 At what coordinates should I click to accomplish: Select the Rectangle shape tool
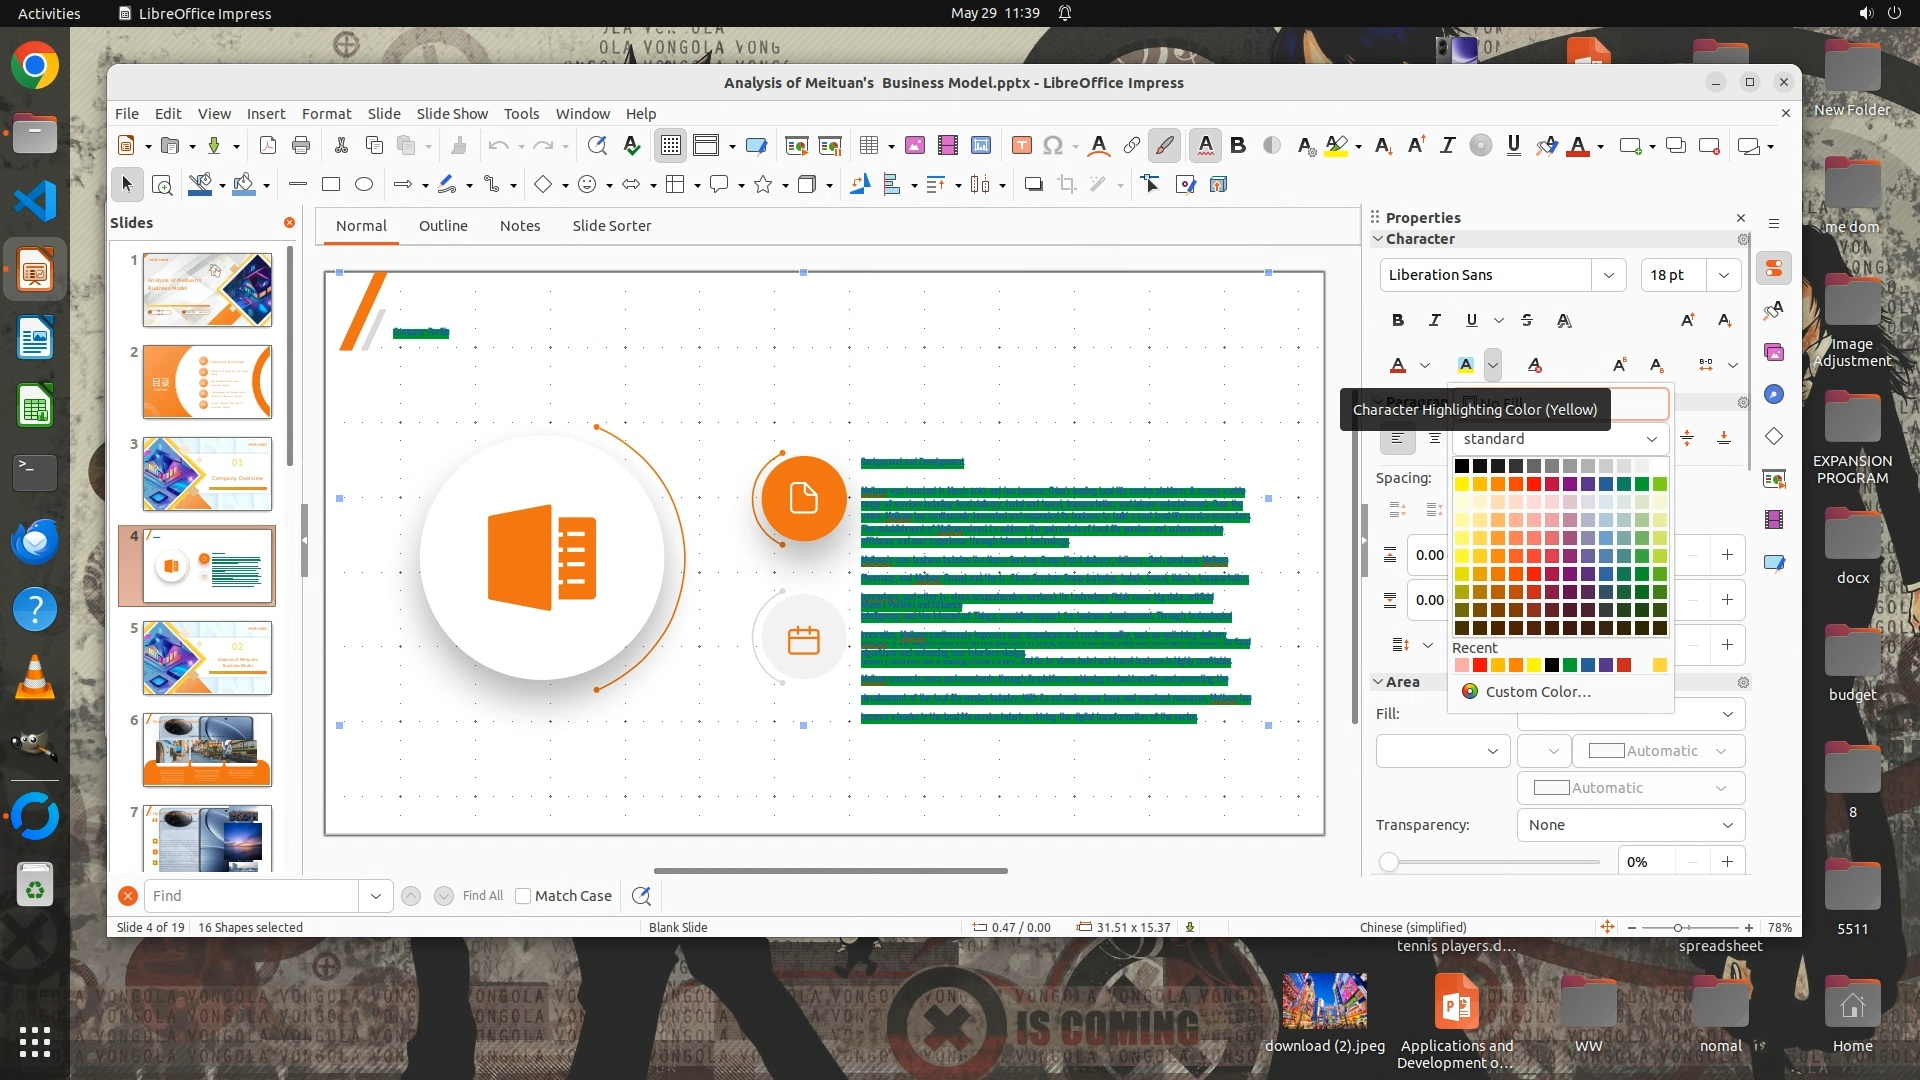331,185
